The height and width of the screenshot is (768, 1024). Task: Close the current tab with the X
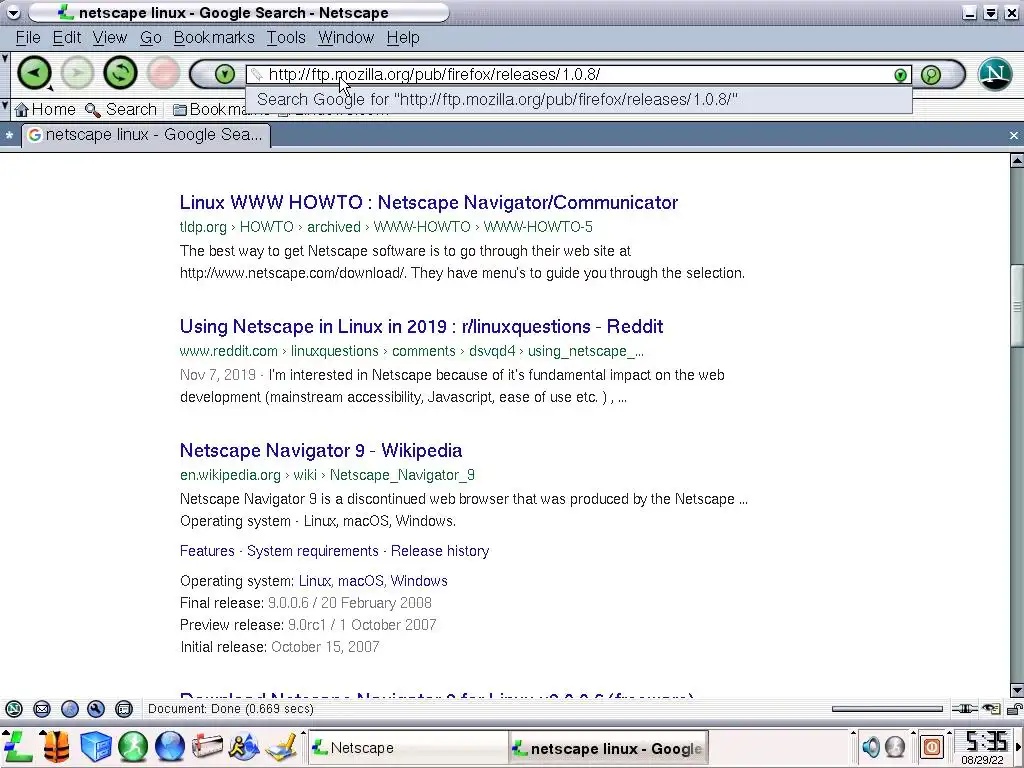tap(1013, 135)
